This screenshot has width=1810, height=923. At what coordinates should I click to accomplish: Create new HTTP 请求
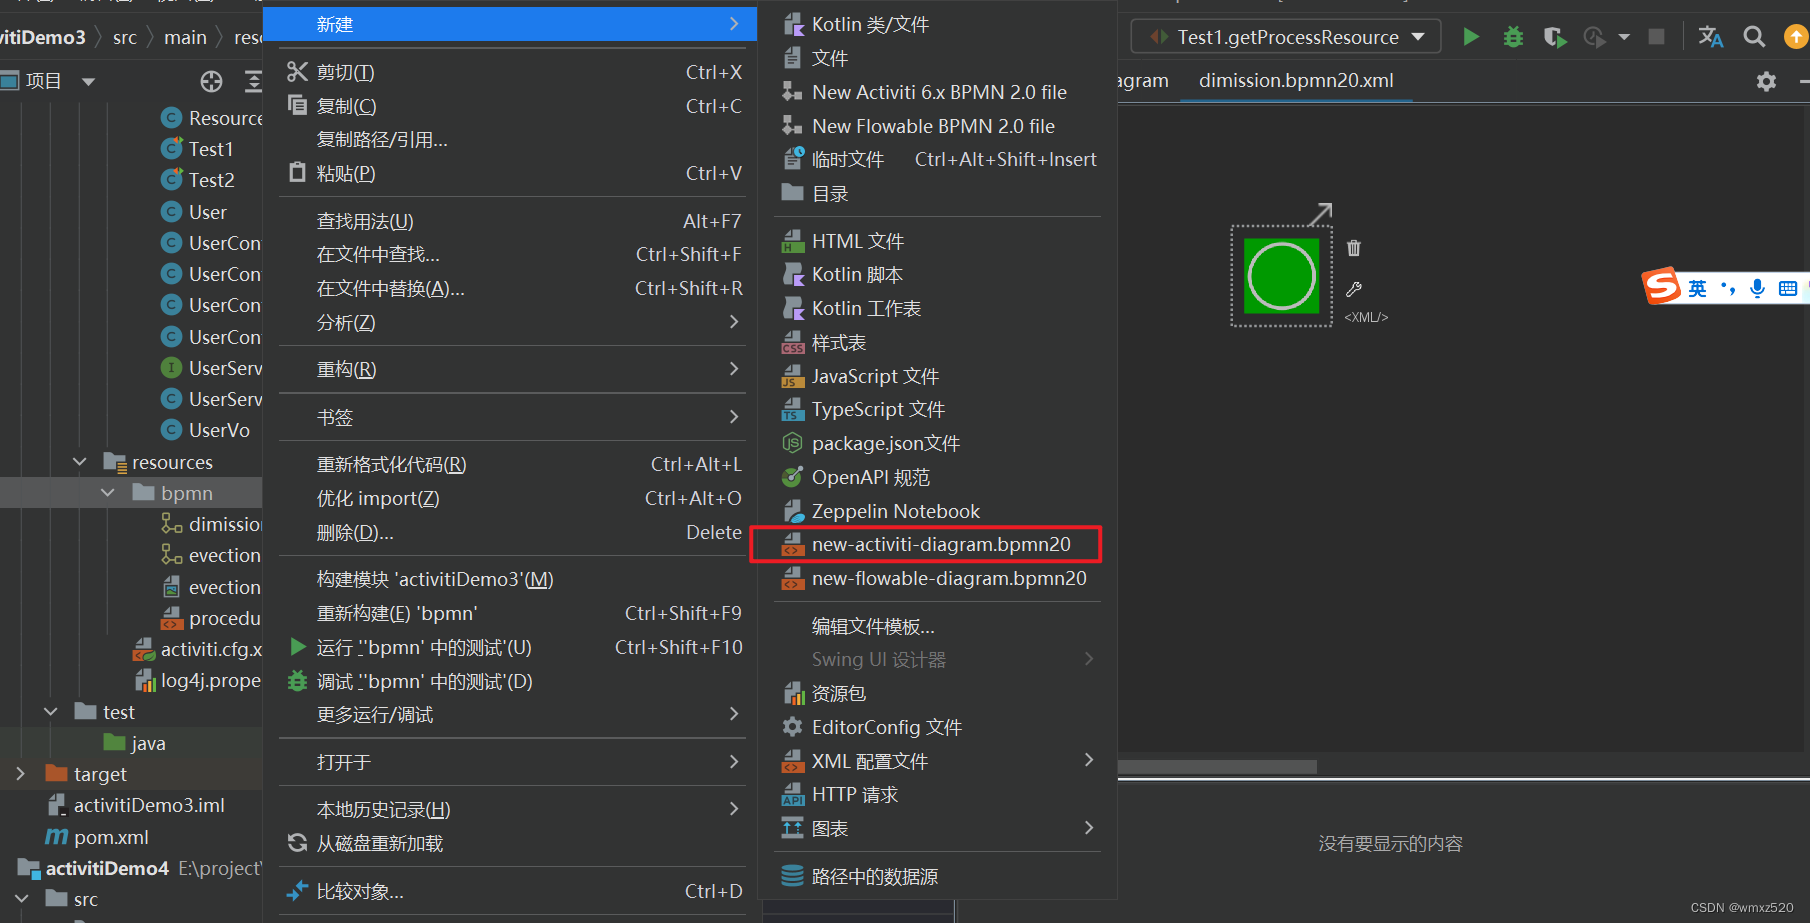[937, 794]
